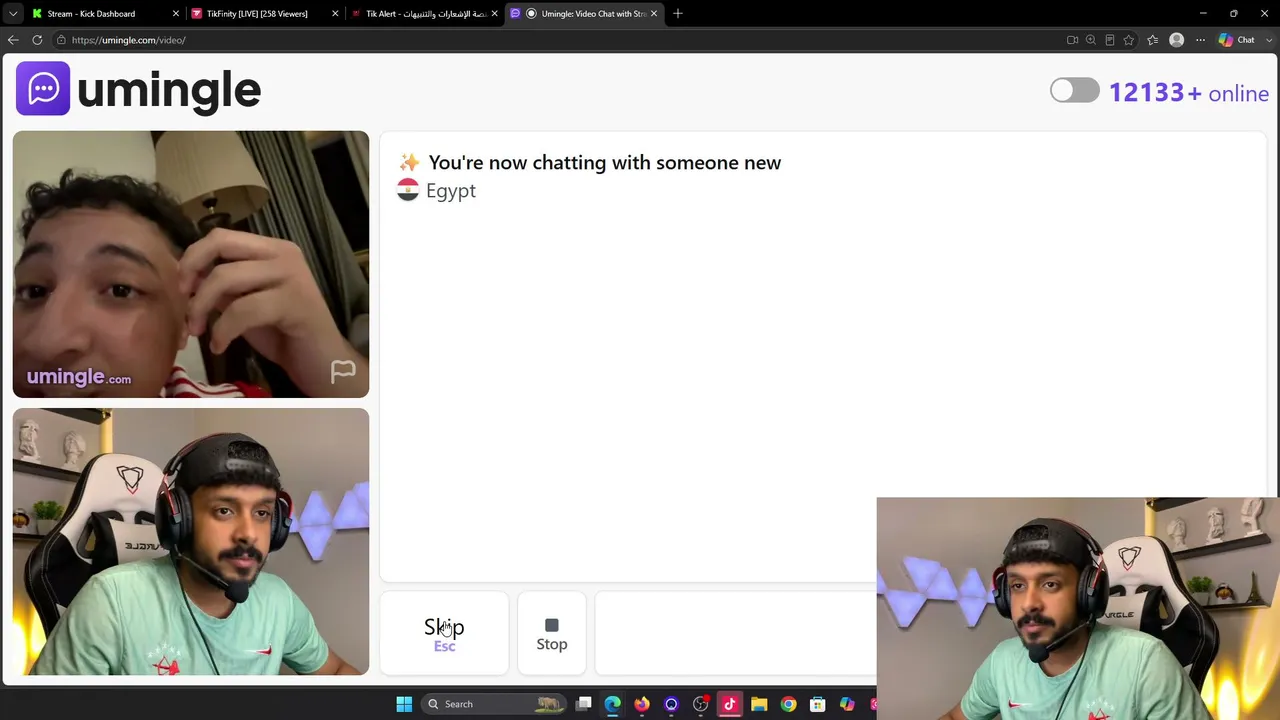Screen dimensions: 1280x720
Task: Close the Stream - Kick Dashboard tab
Action: tap(176, 13)
